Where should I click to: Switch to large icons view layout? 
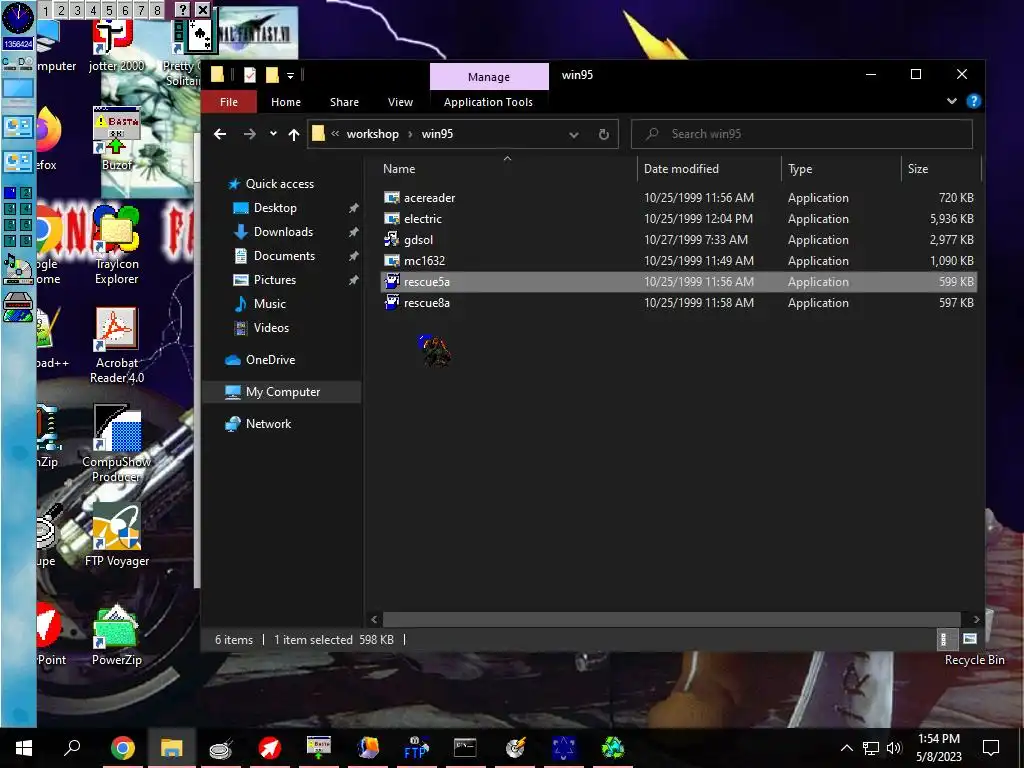point(970,639)
